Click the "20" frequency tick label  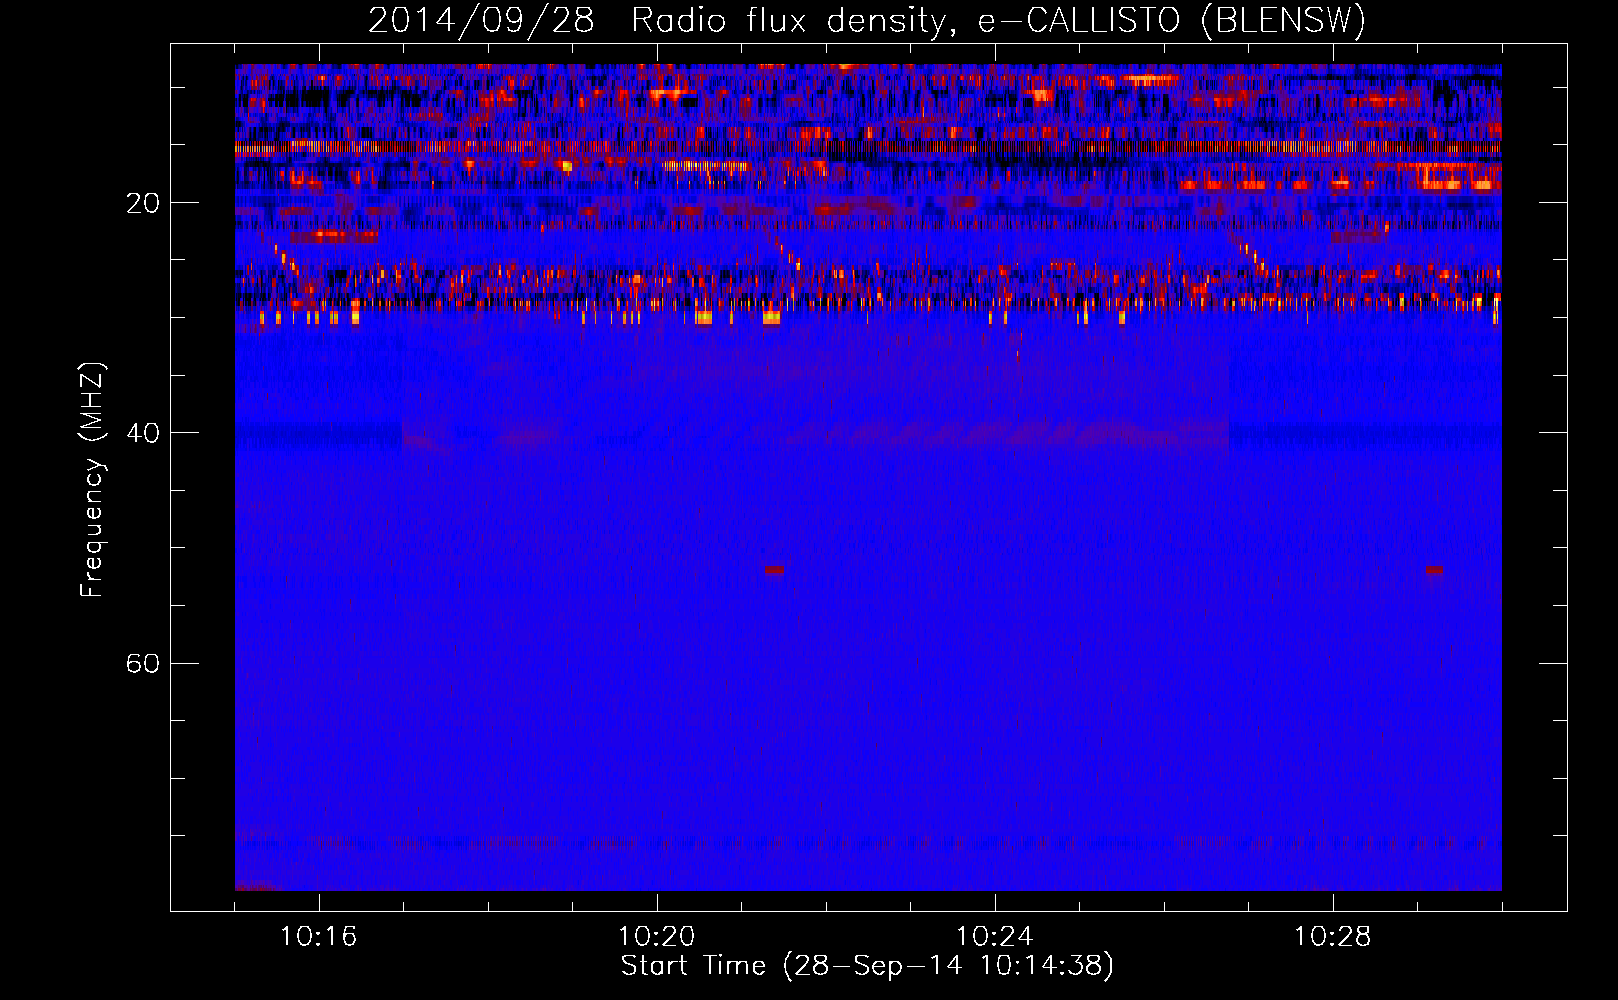click(x=143, y=203)
